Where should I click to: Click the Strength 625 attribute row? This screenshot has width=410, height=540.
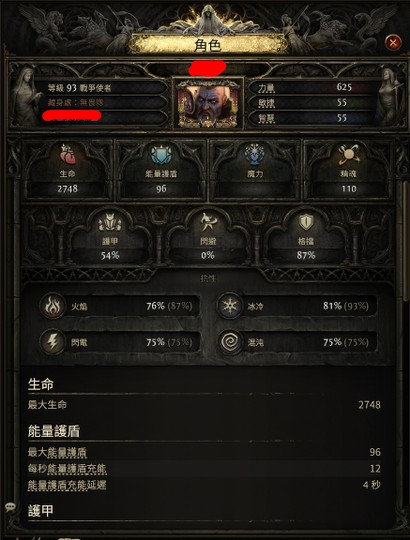click(313, 87)
